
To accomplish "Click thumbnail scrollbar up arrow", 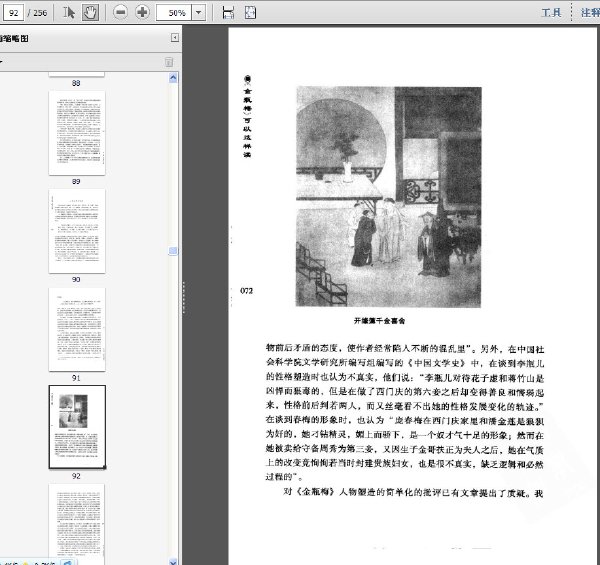I will click(x=173, y=78).
